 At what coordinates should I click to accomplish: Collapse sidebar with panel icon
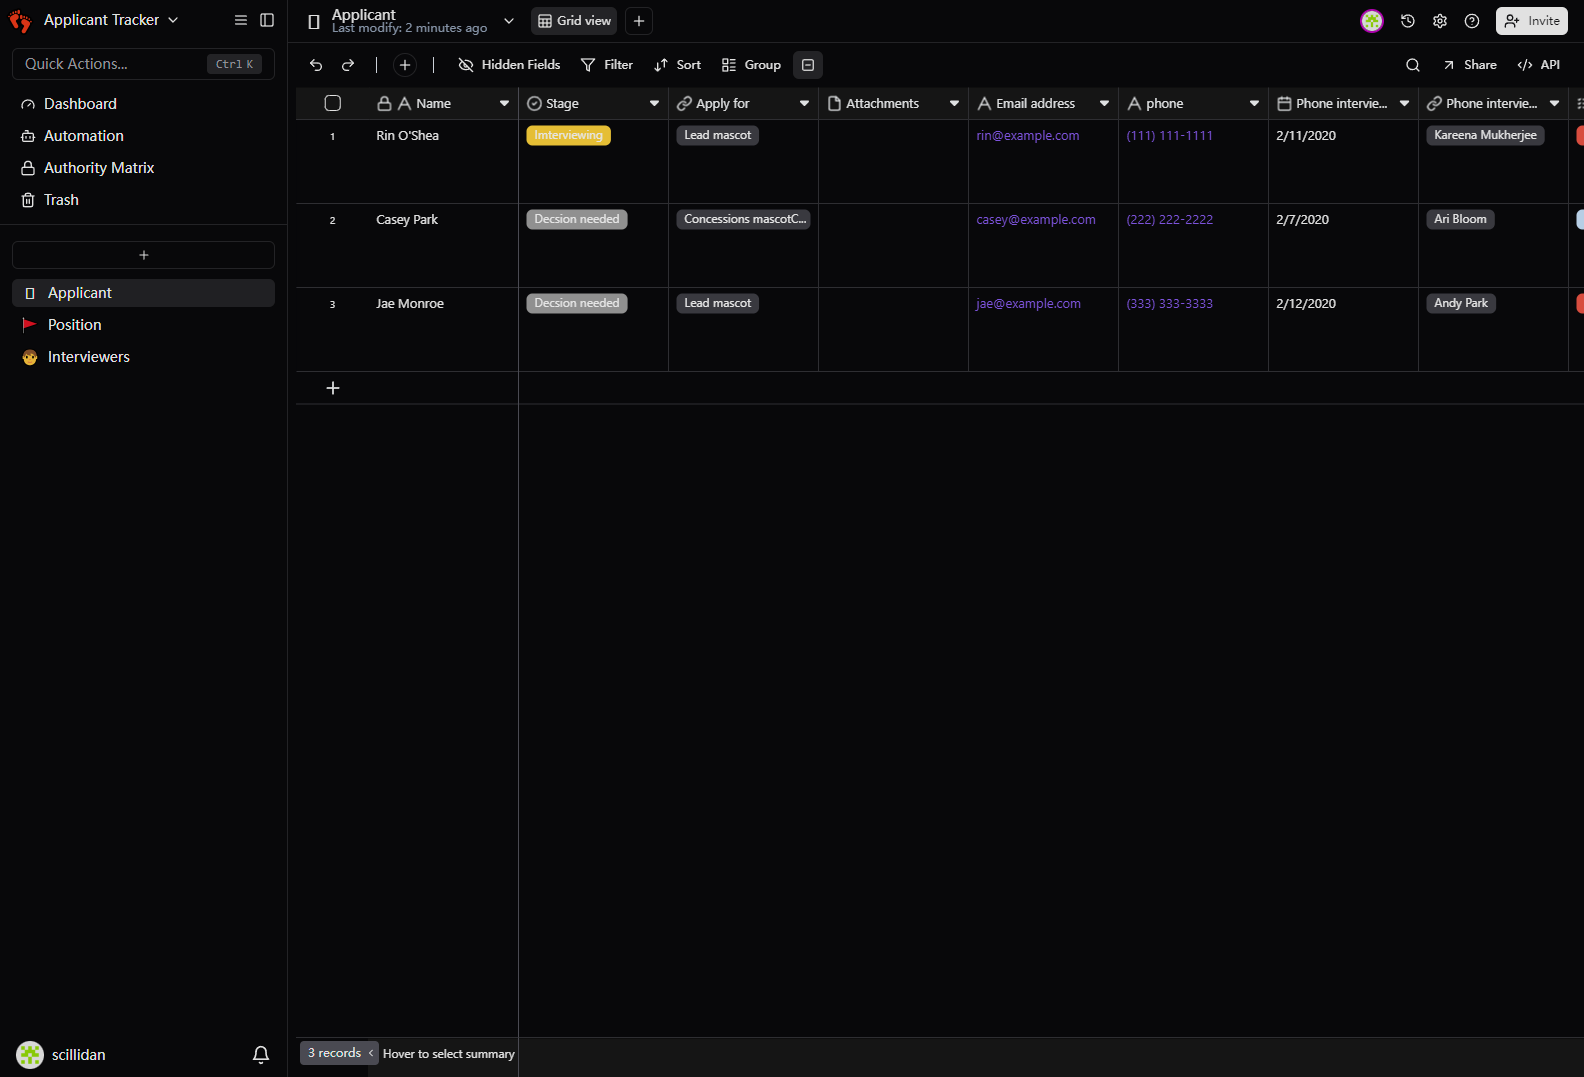coord(267,20)
